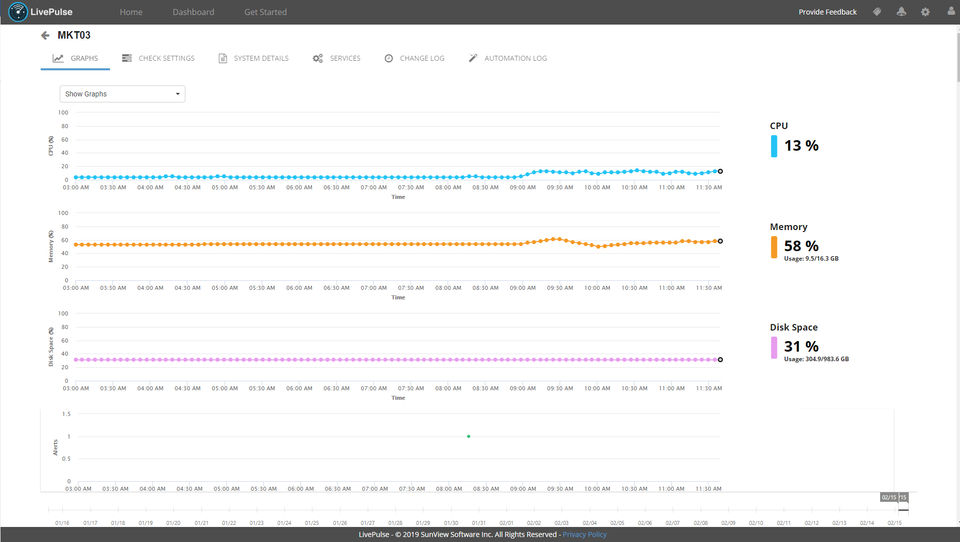Click the green alert dot on Alerts chart
This screenshot has width=960, height=542.
tap(468, 436)
